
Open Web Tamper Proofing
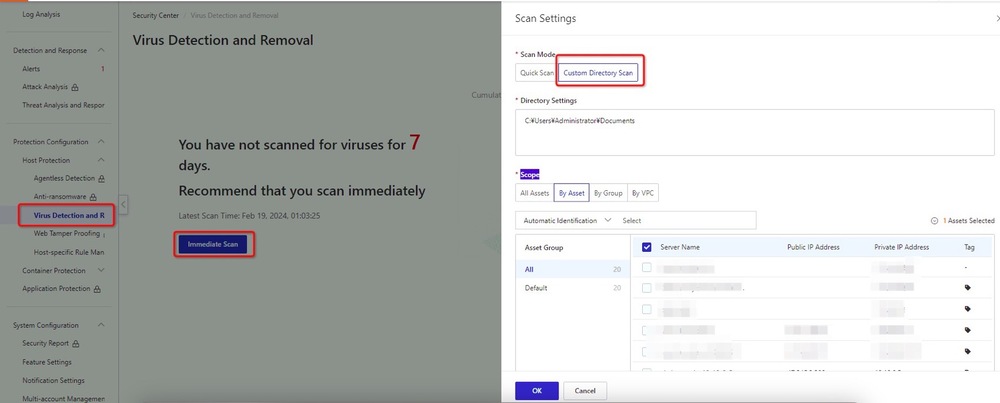(x=67, y=233)
